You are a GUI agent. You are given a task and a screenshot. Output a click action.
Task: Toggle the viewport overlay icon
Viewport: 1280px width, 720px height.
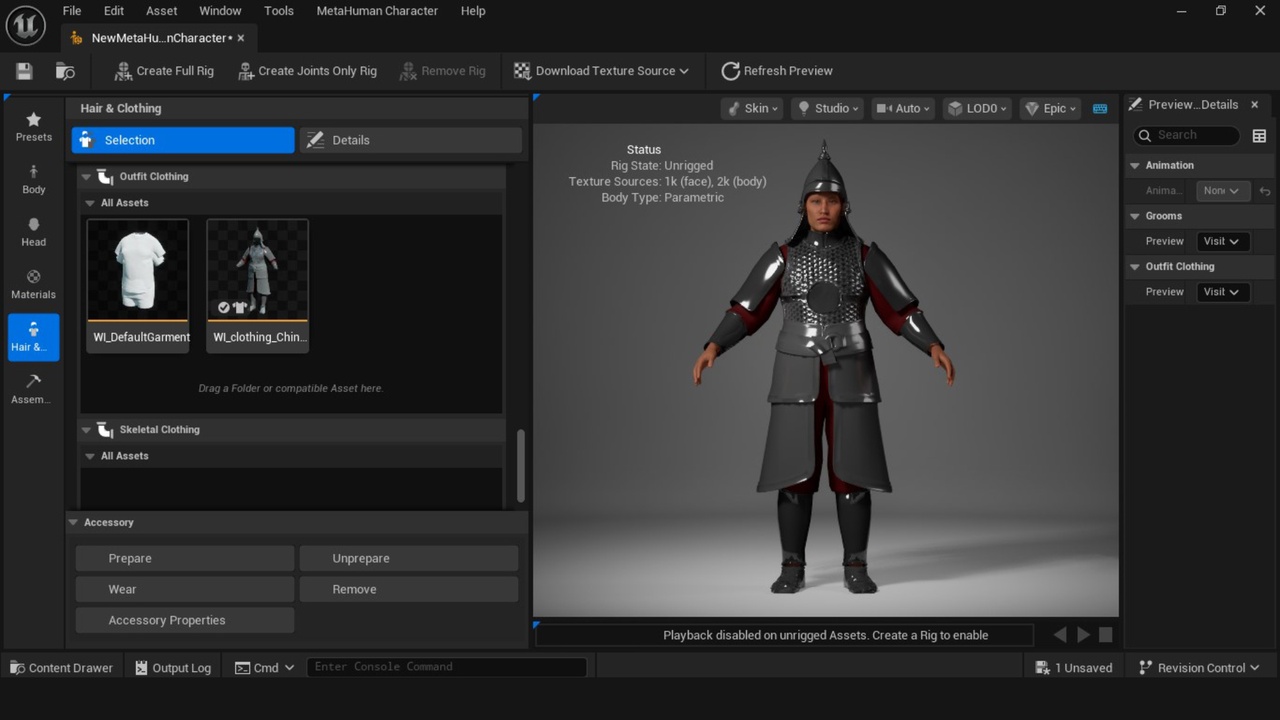(1100, 109)
